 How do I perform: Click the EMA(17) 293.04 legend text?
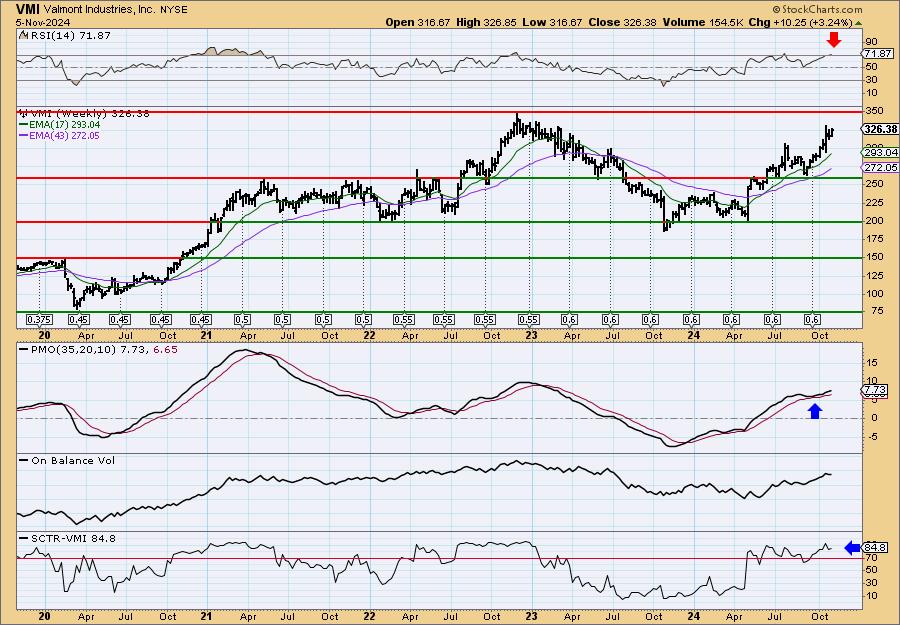click(x=64, y=125)
